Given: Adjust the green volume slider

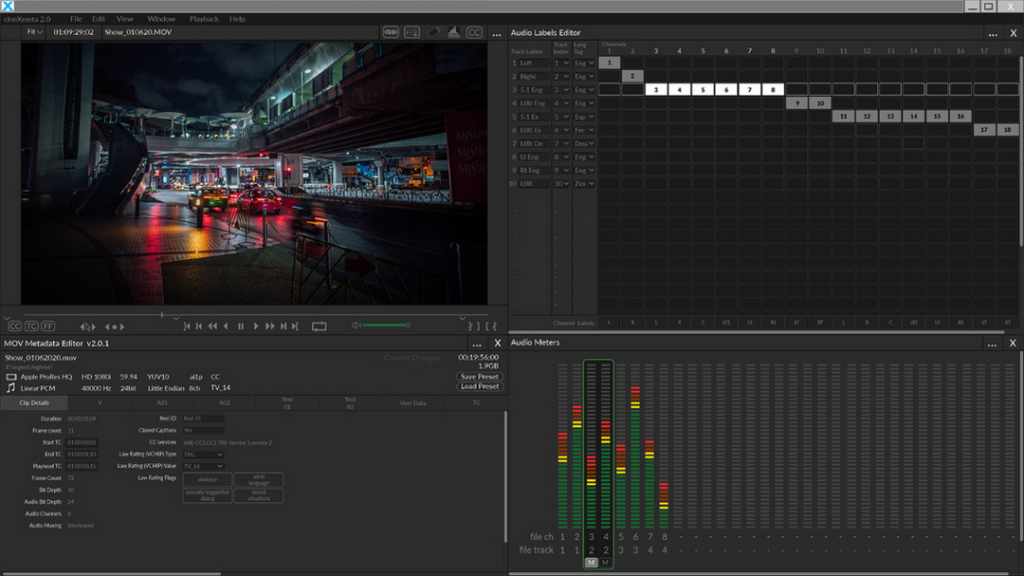Looking at the screenshot, I should [386, 325].
